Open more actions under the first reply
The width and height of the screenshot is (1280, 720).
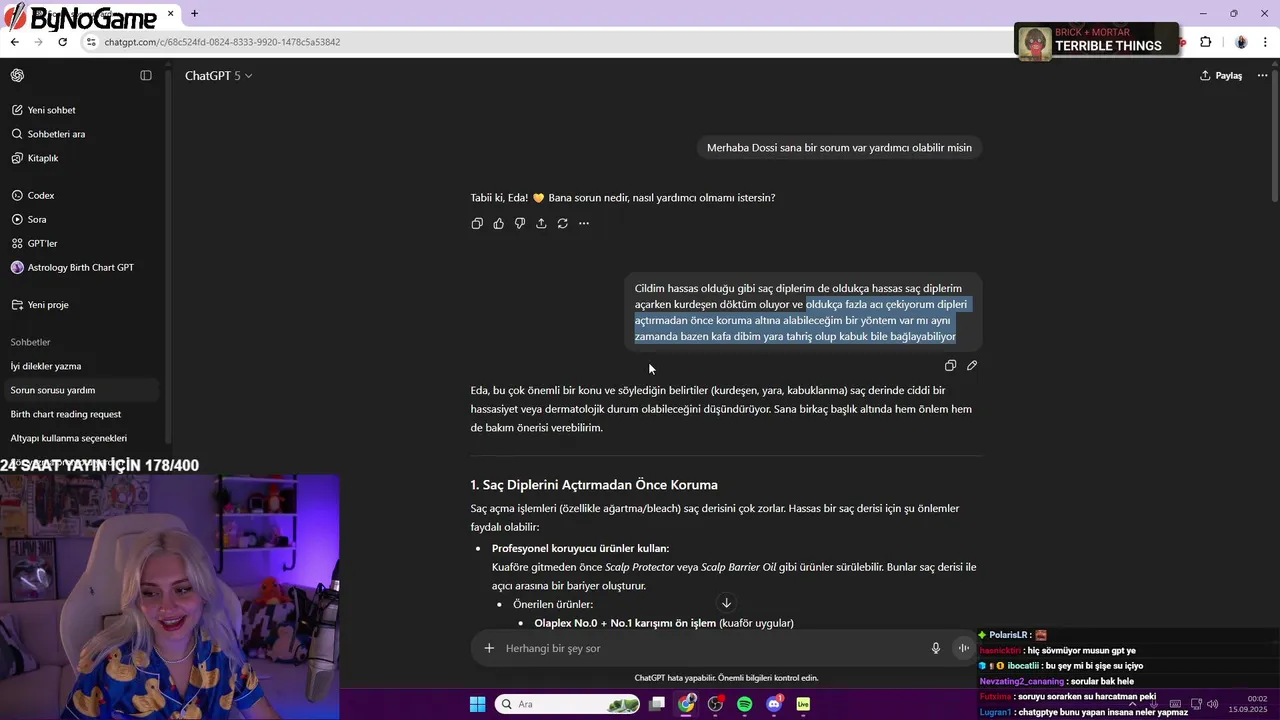coord(584,223)
